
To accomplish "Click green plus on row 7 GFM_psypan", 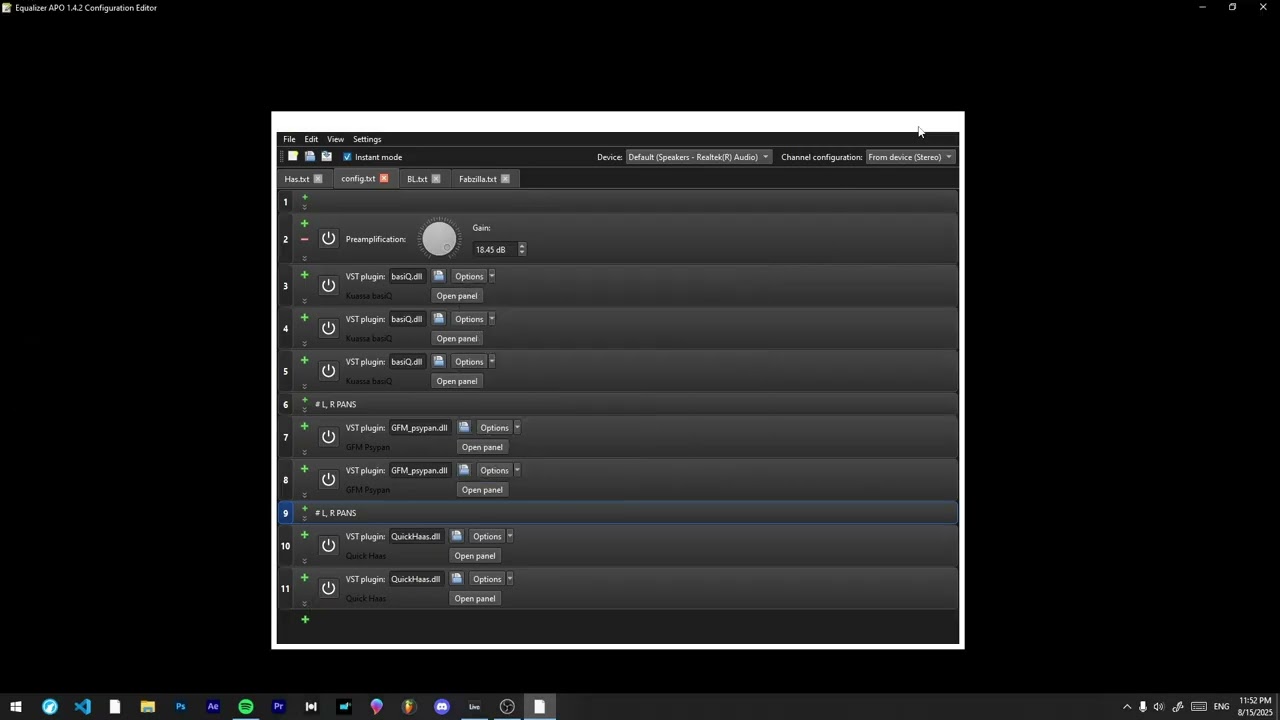I will (x=305, y=426).
